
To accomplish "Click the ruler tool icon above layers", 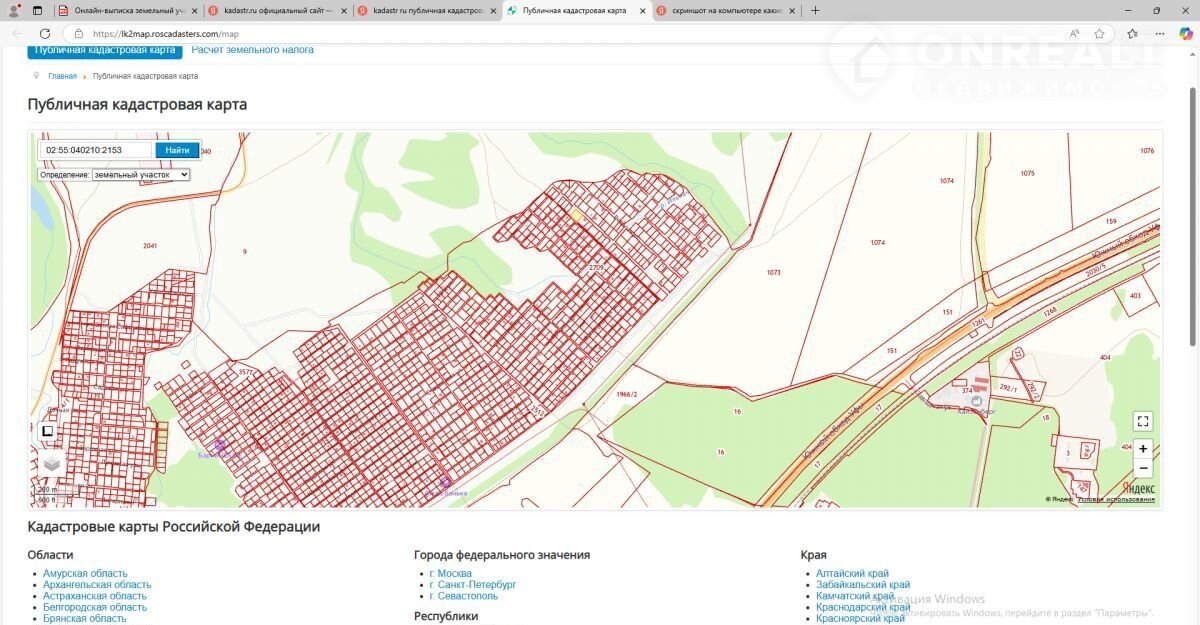I will coord(47,432).
